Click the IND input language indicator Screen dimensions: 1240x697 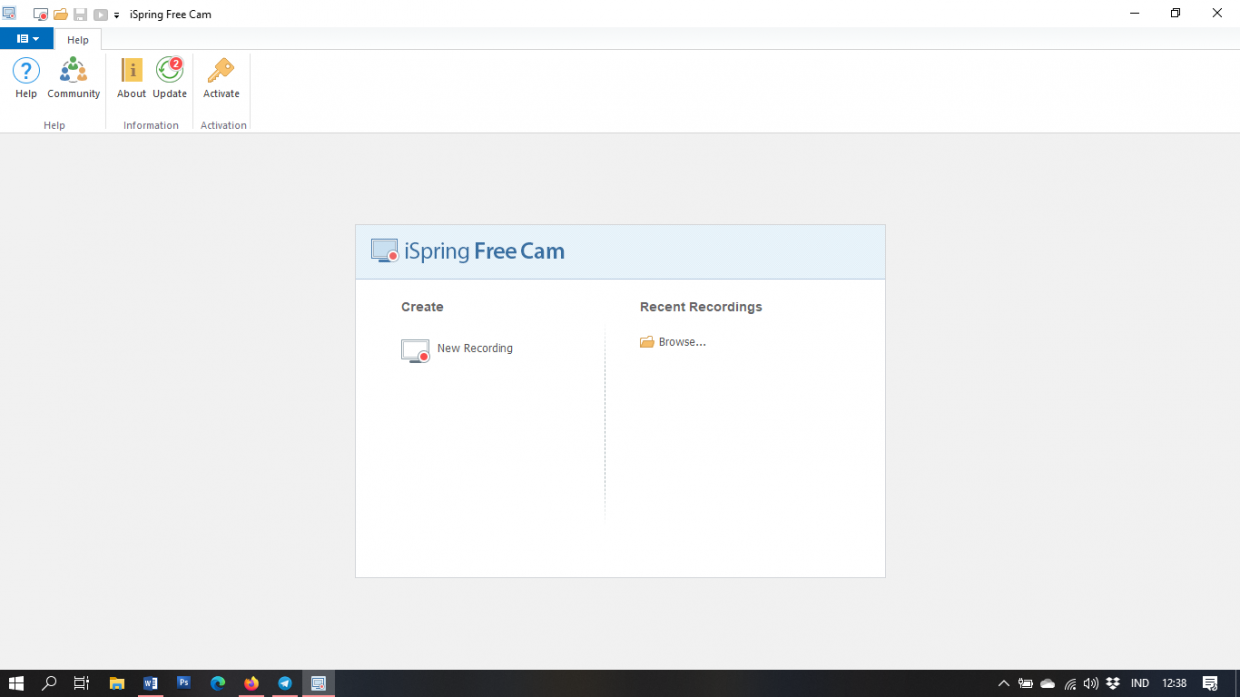click(x=1139, y=684)
